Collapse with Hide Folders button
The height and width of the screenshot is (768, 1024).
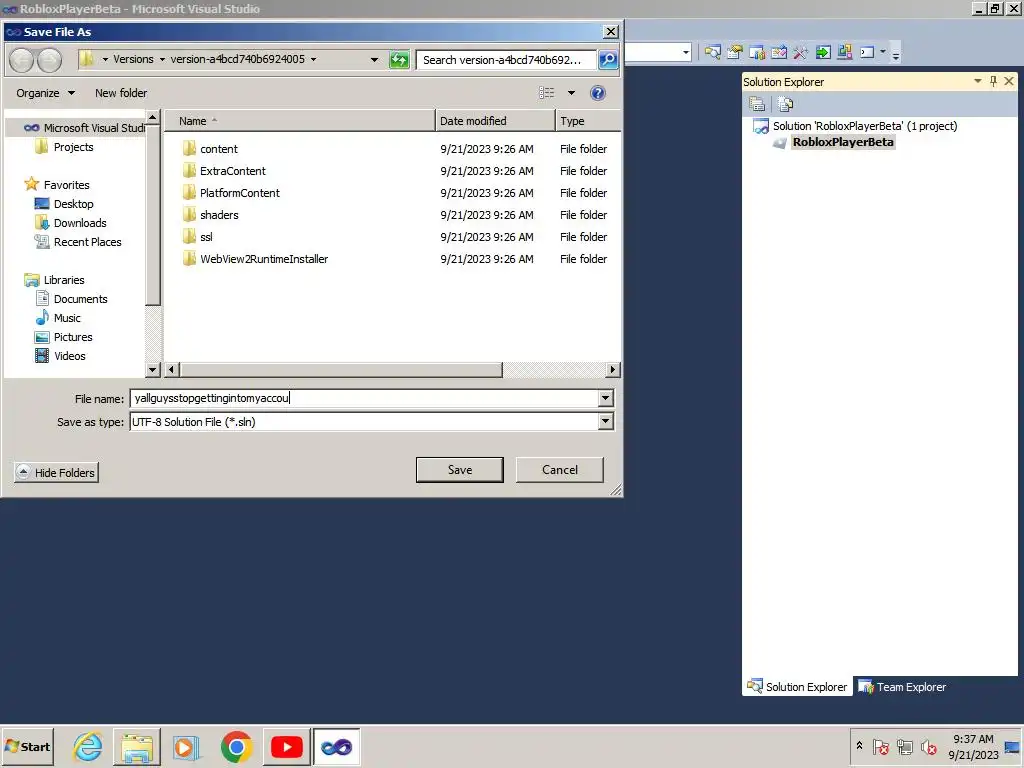(x=56, y=473)
